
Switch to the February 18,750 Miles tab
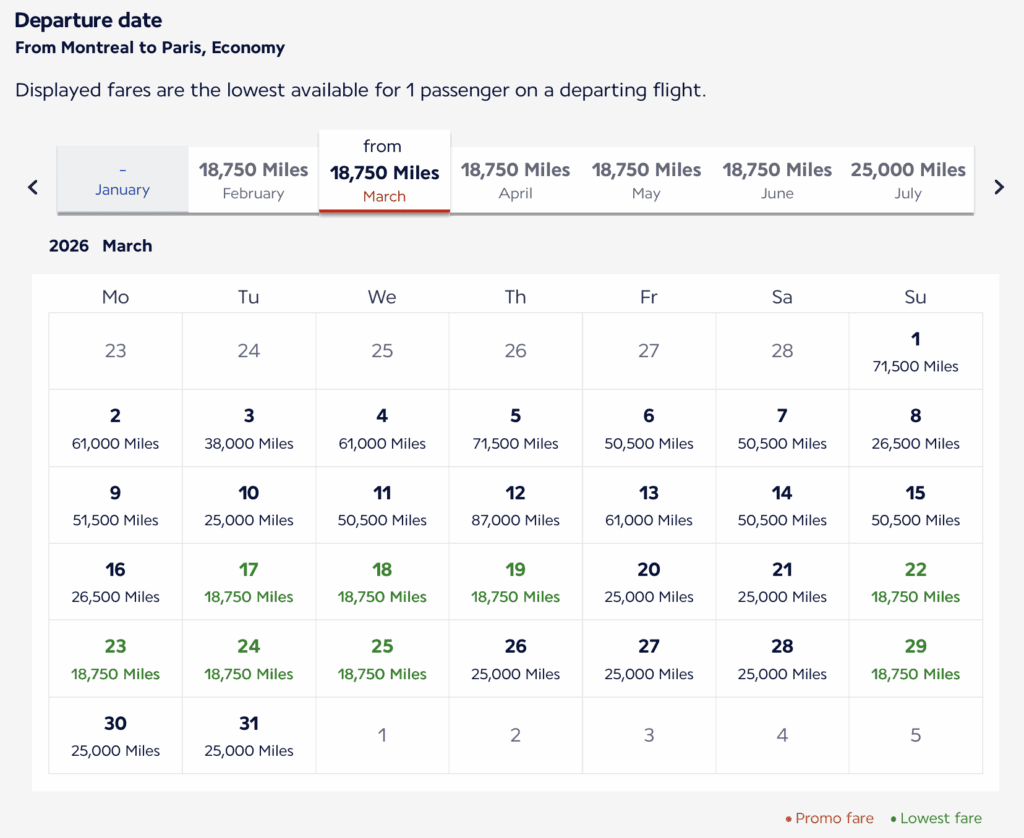[253, 180]
